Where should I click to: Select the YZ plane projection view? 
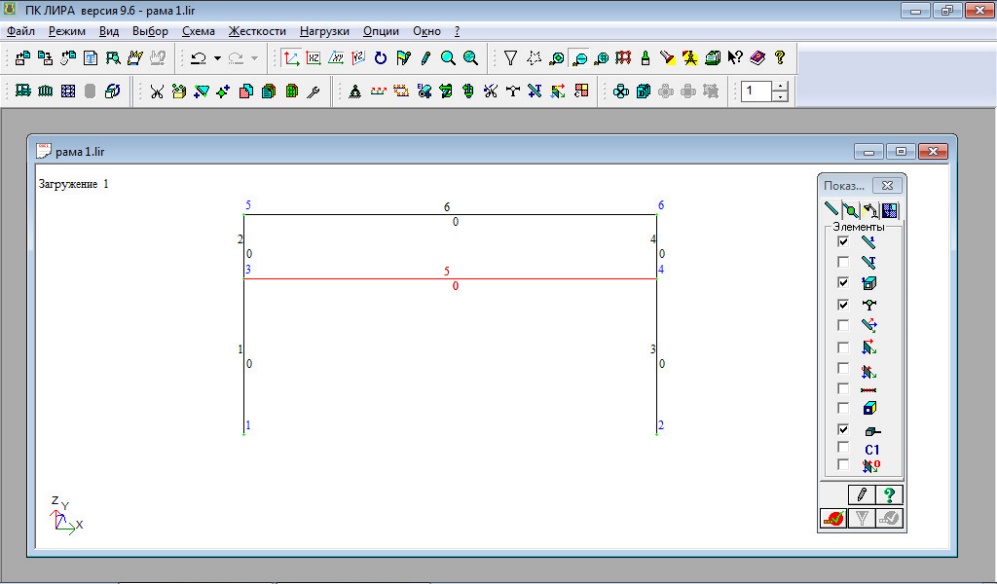pyautogui.click(x=358, y=58)
